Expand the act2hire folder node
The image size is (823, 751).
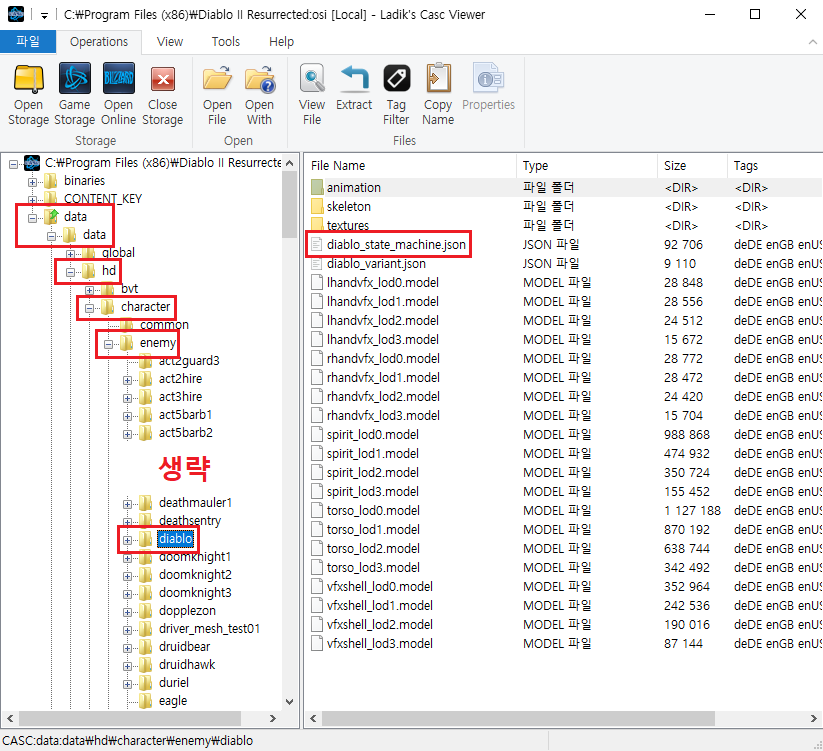(x=127, y=380)
